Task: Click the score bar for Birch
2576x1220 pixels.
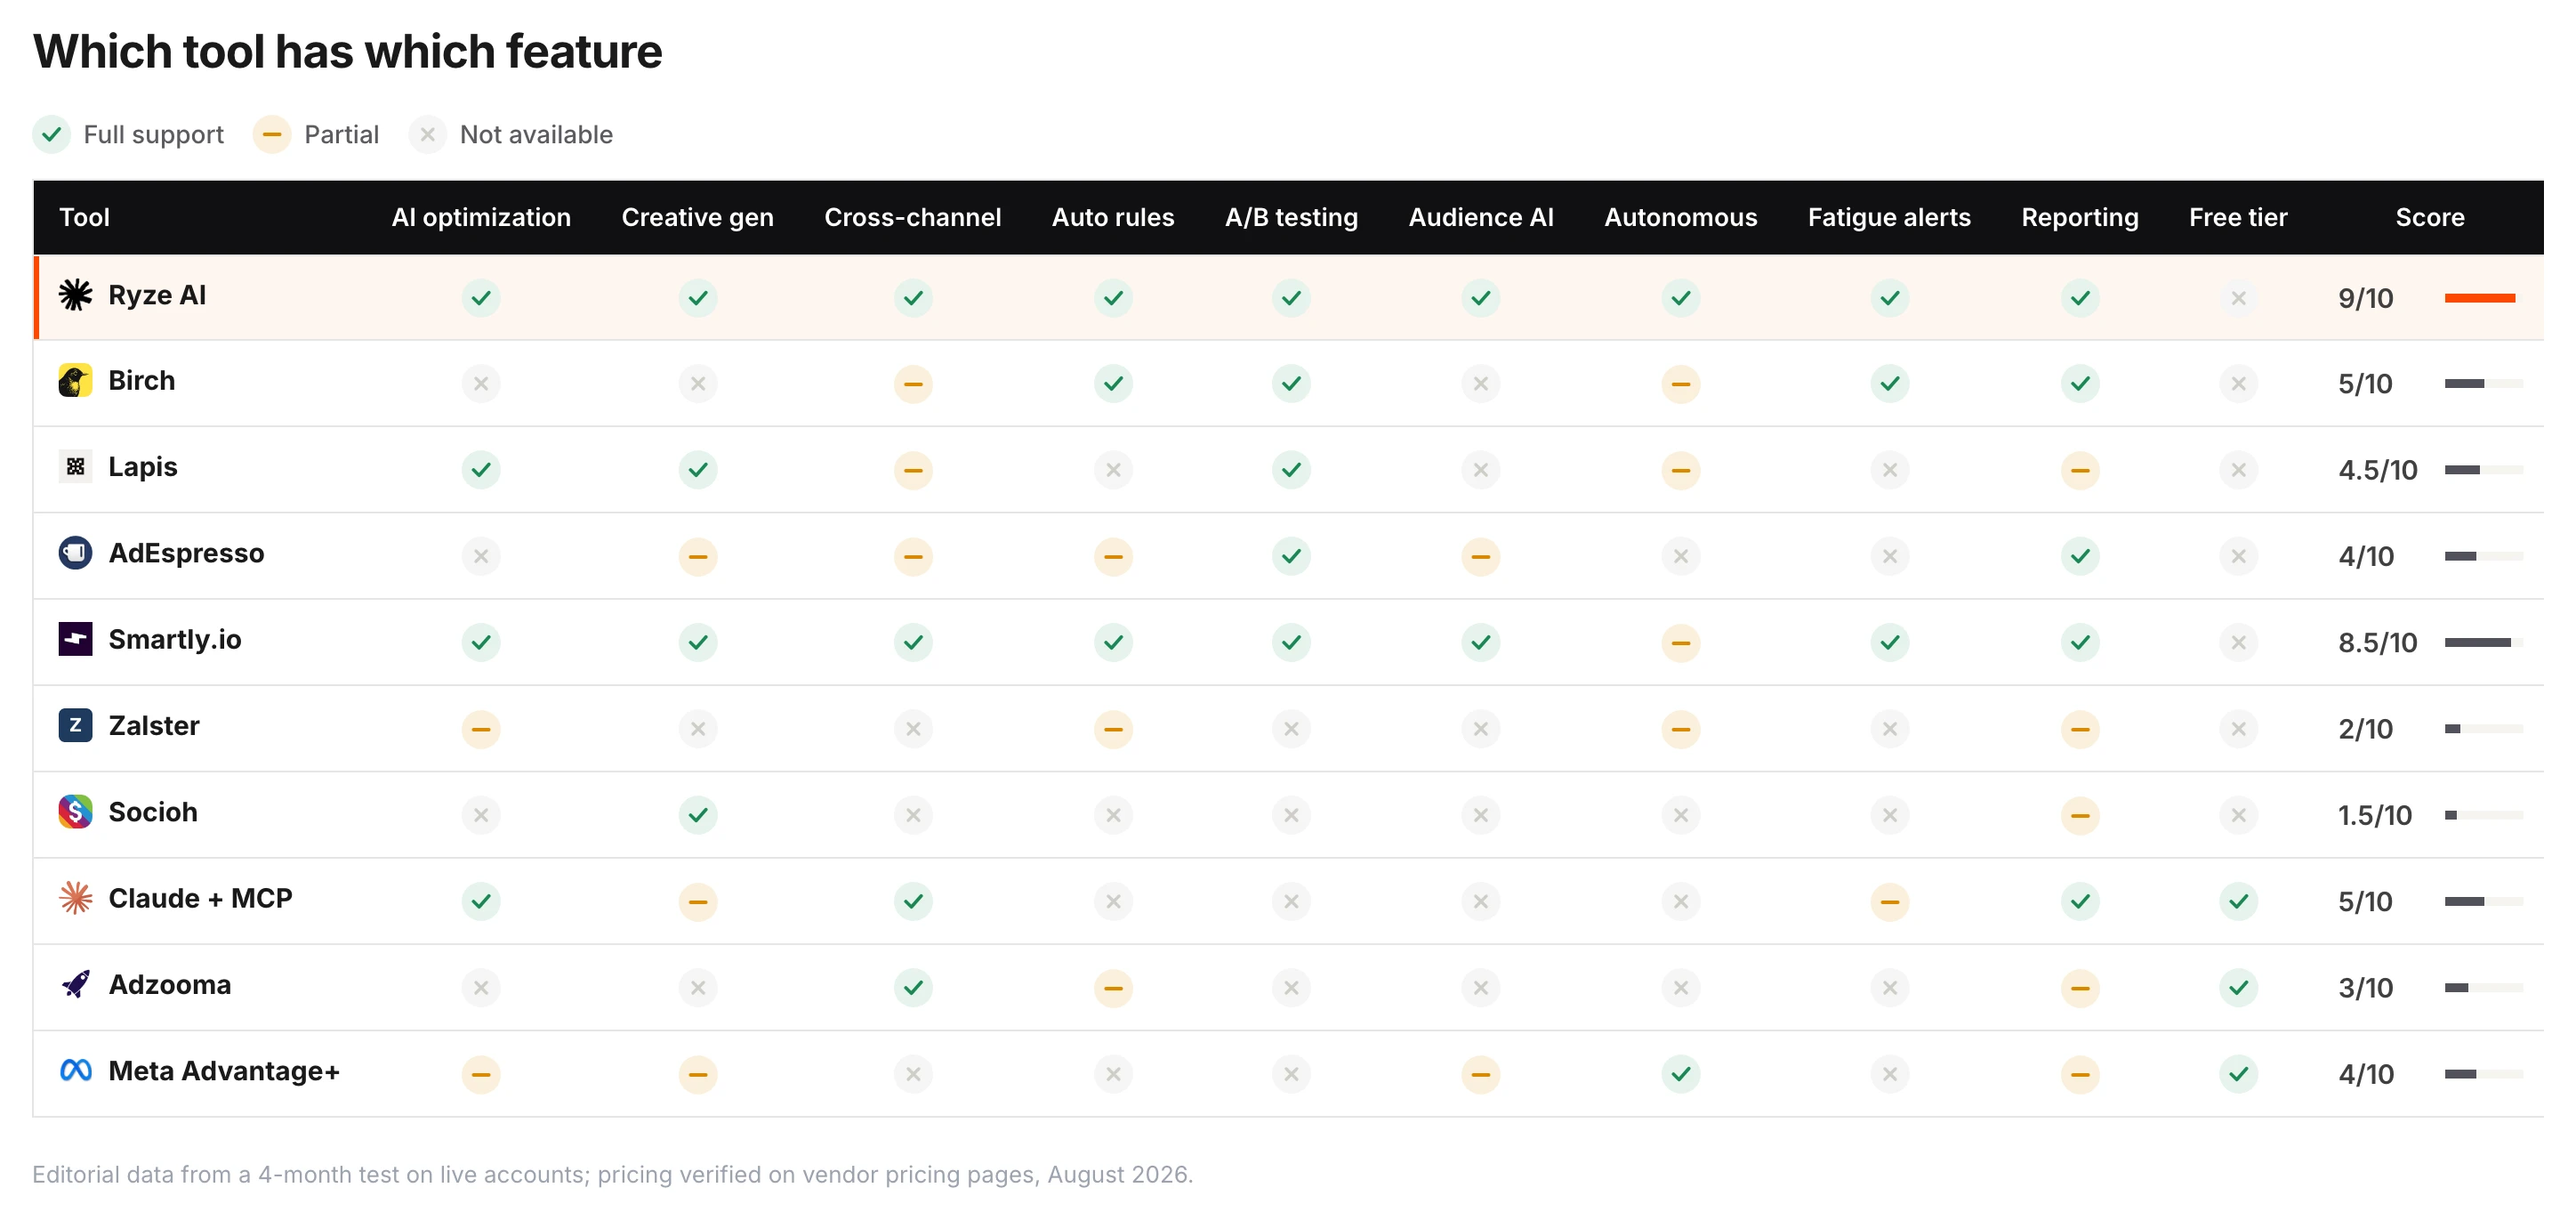Action: tap(2484, 384)
